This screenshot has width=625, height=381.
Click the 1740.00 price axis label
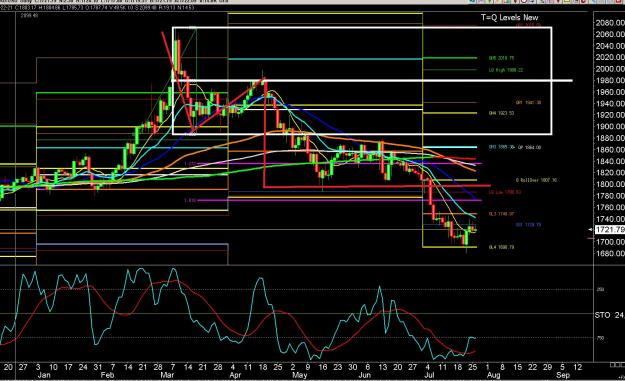tap(610, 219)
